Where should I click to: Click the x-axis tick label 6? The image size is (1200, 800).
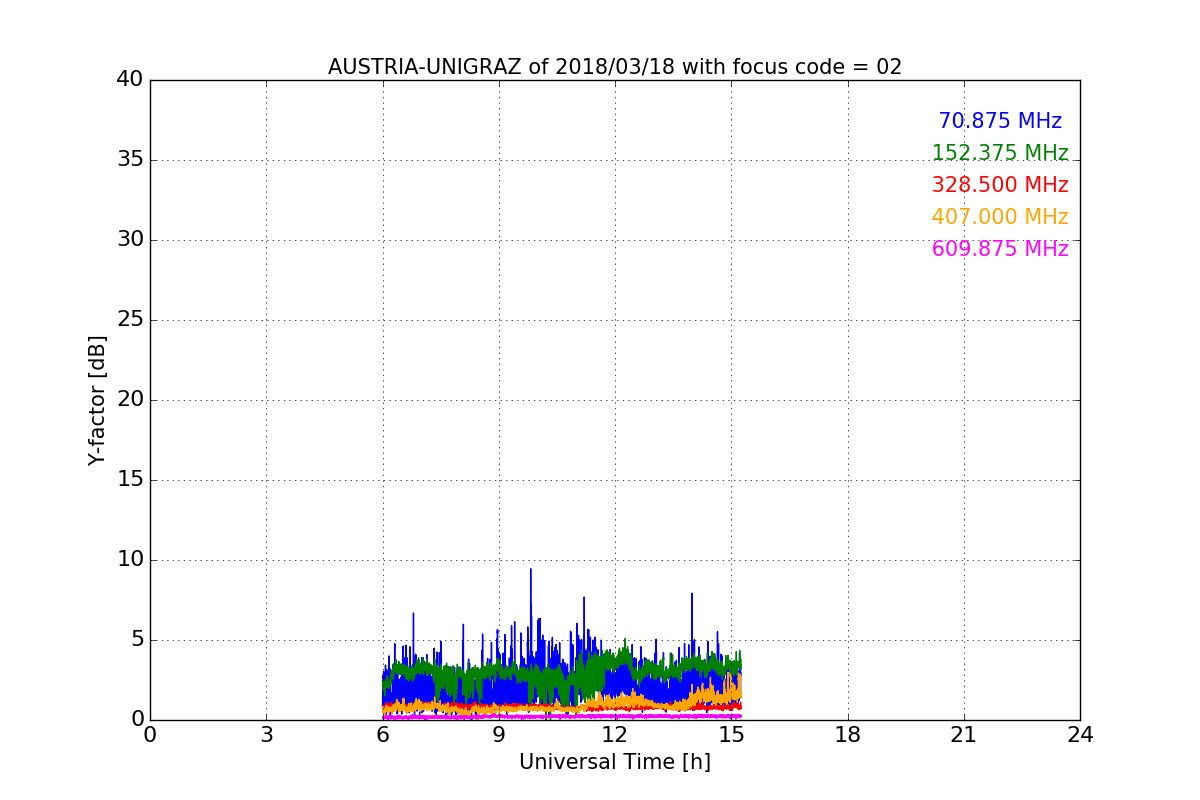coord(383,735)
